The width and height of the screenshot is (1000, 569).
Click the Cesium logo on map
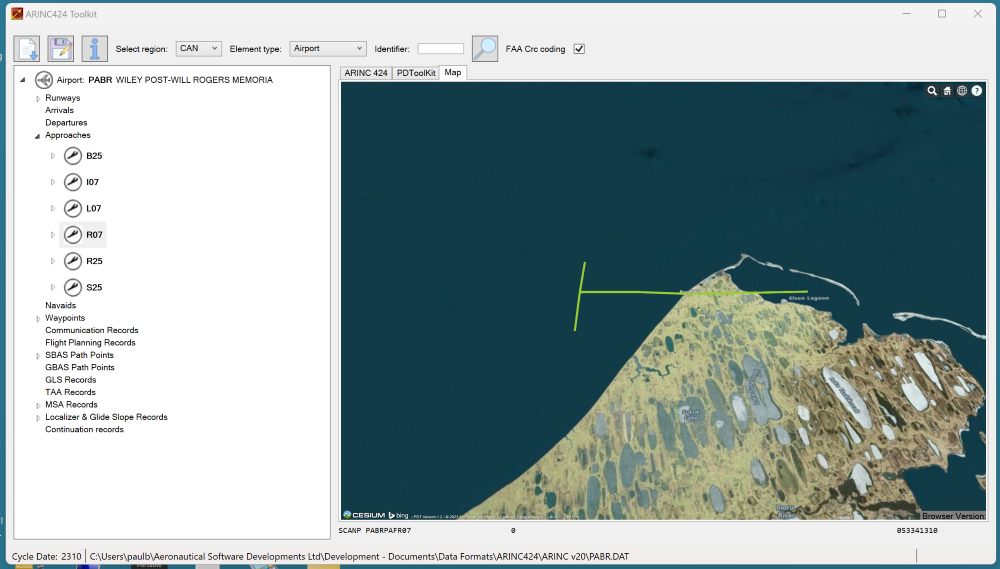click(364, 515)
